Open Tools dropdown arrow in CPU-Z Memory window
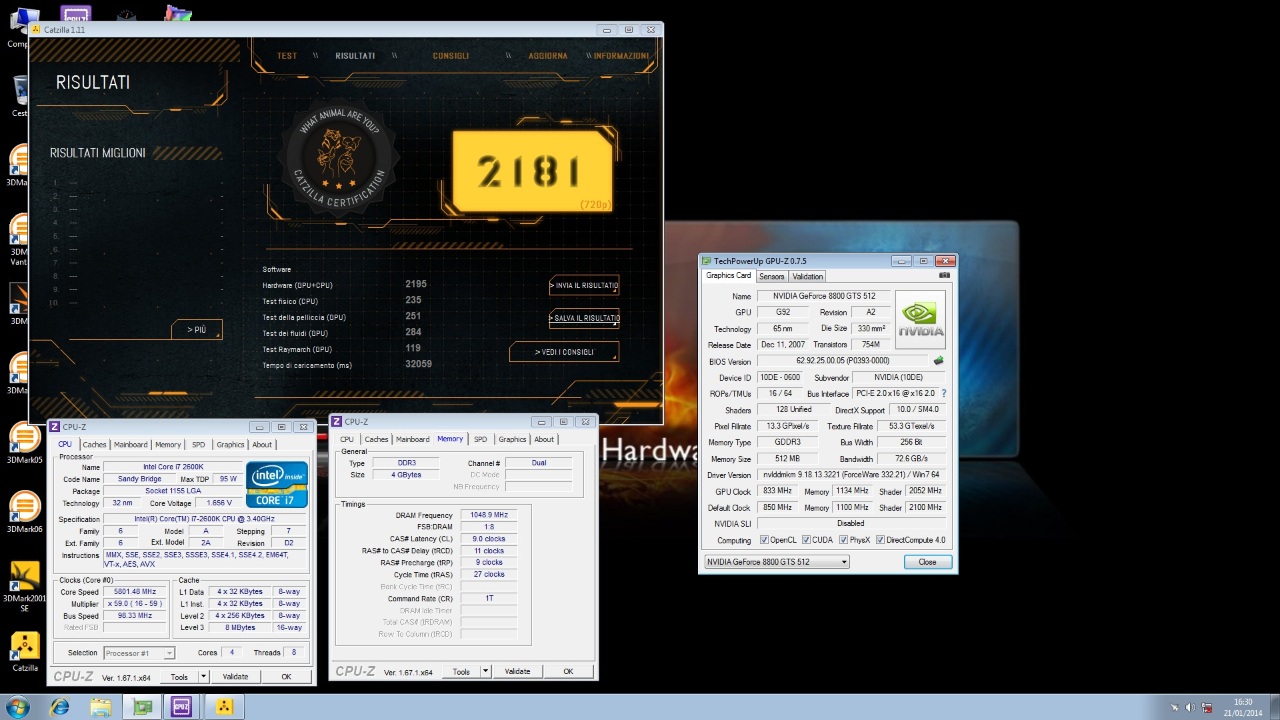Screen dimensions: 1280x720 point(486,672)
